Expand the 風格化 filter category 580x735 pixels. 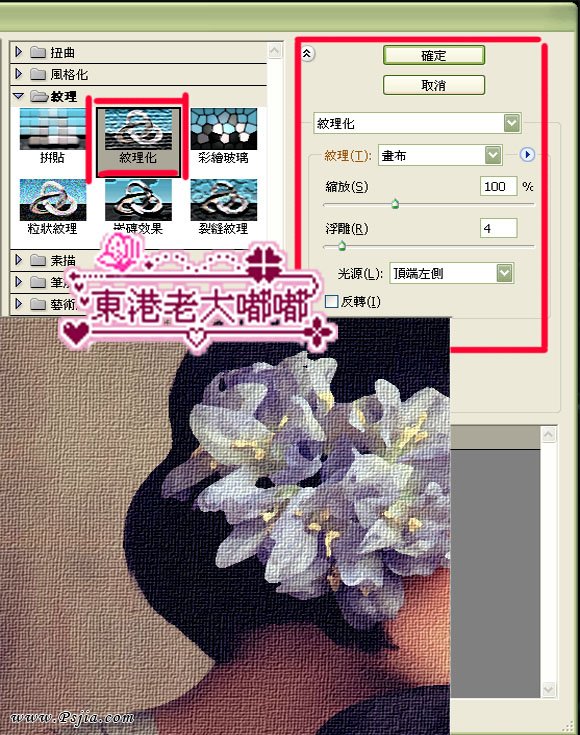point(18,74)
